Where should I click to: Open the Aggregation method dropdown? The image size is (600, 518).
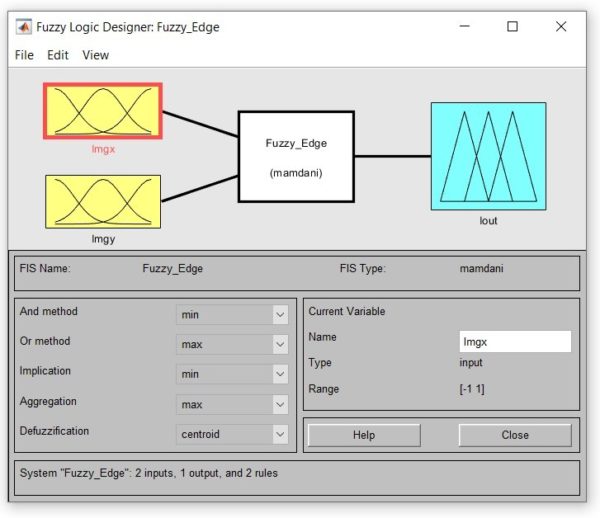(232, 404)
